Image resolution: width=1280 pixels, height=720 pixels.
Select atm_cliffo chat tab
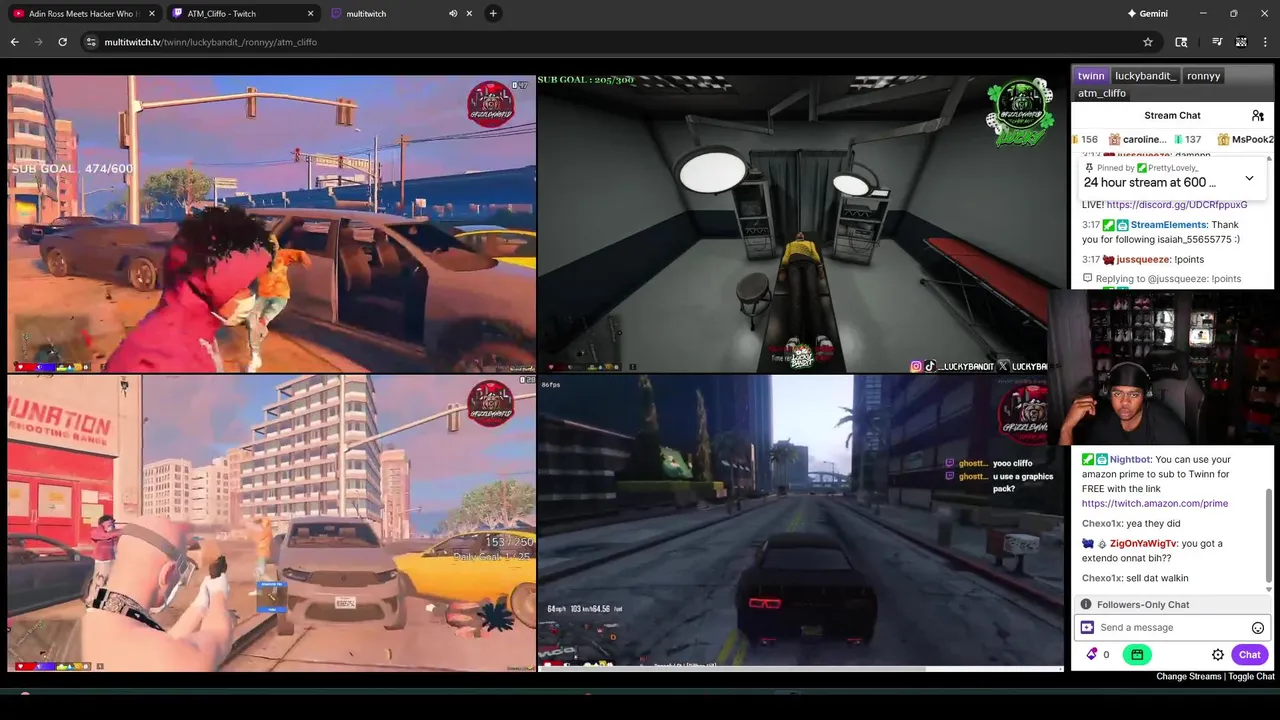(x=1102, y=93)
